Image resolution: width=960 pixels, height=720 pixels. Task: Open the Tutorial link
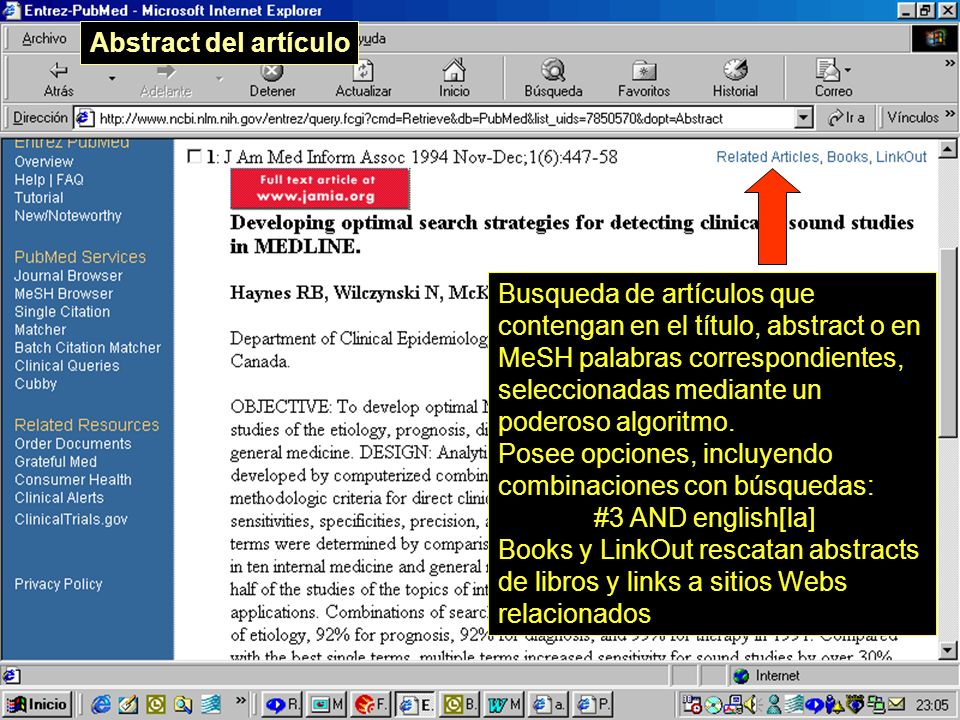click(39, 198)
